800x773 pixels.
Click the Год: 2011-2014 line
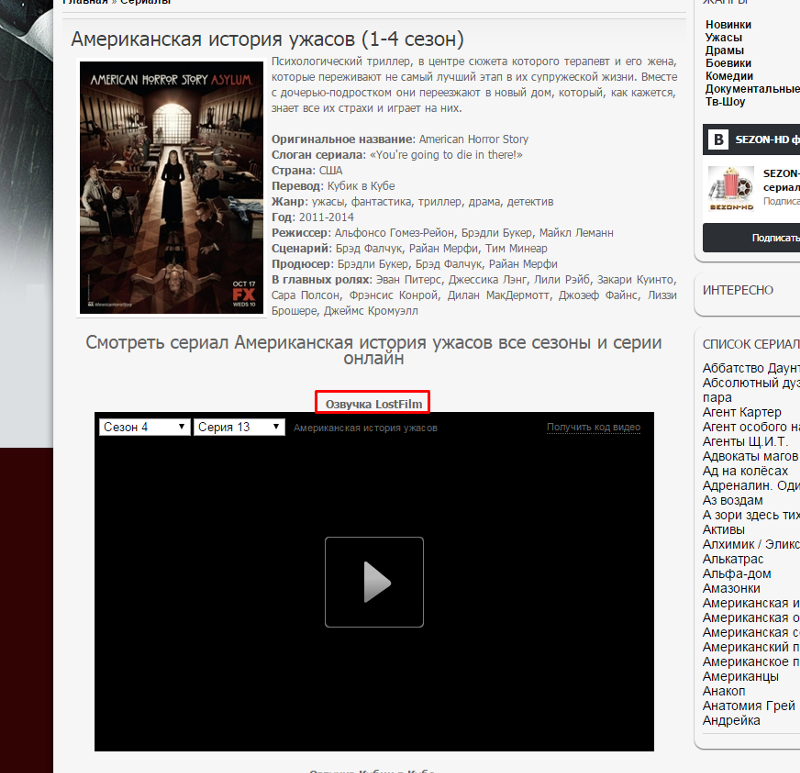[313, 217]
